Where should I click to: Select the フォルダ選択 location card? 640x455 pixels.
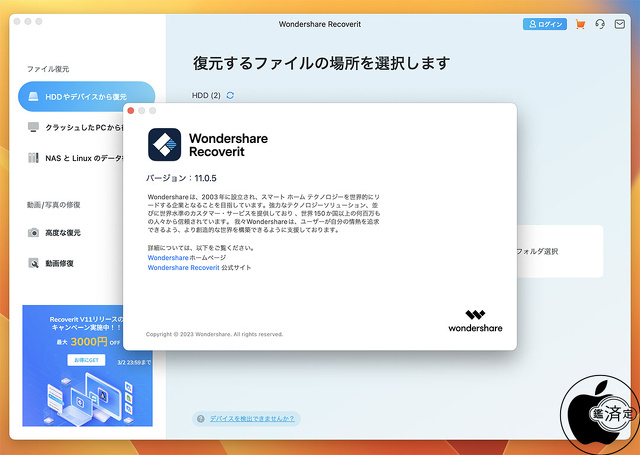tap(560, 251)
